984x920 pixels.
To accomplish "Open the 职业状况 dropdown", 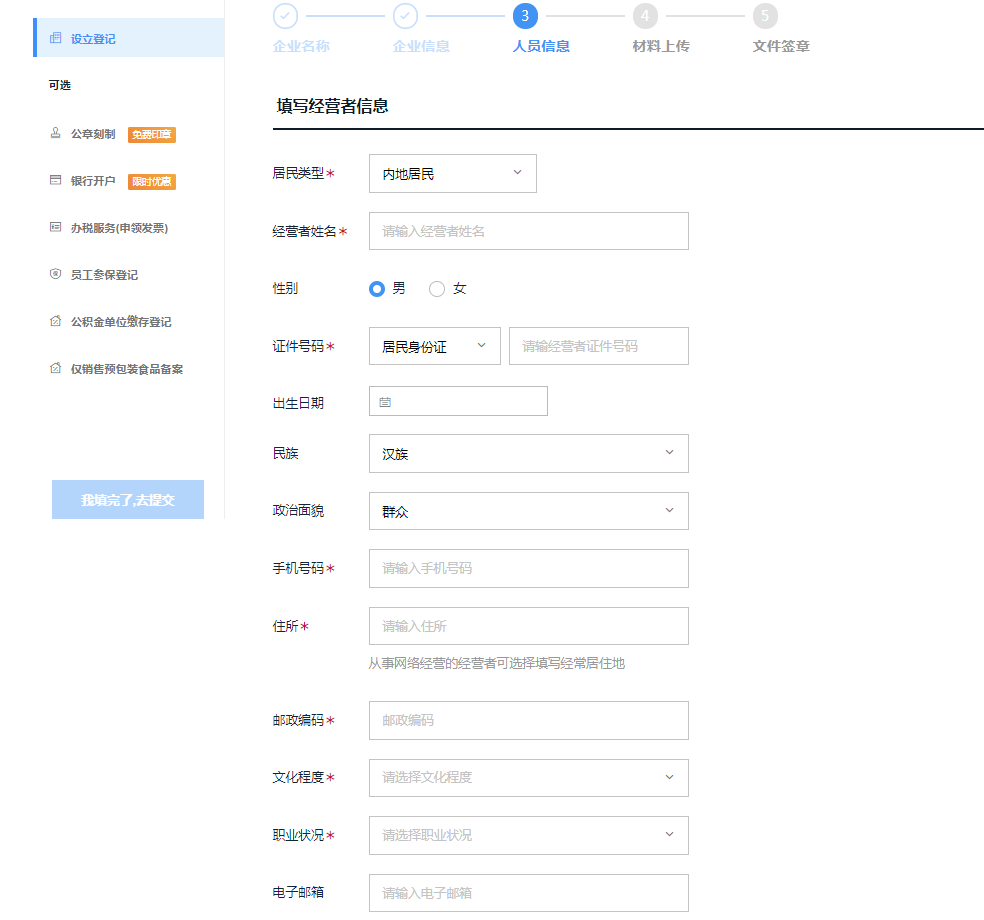I will [528, 835].
